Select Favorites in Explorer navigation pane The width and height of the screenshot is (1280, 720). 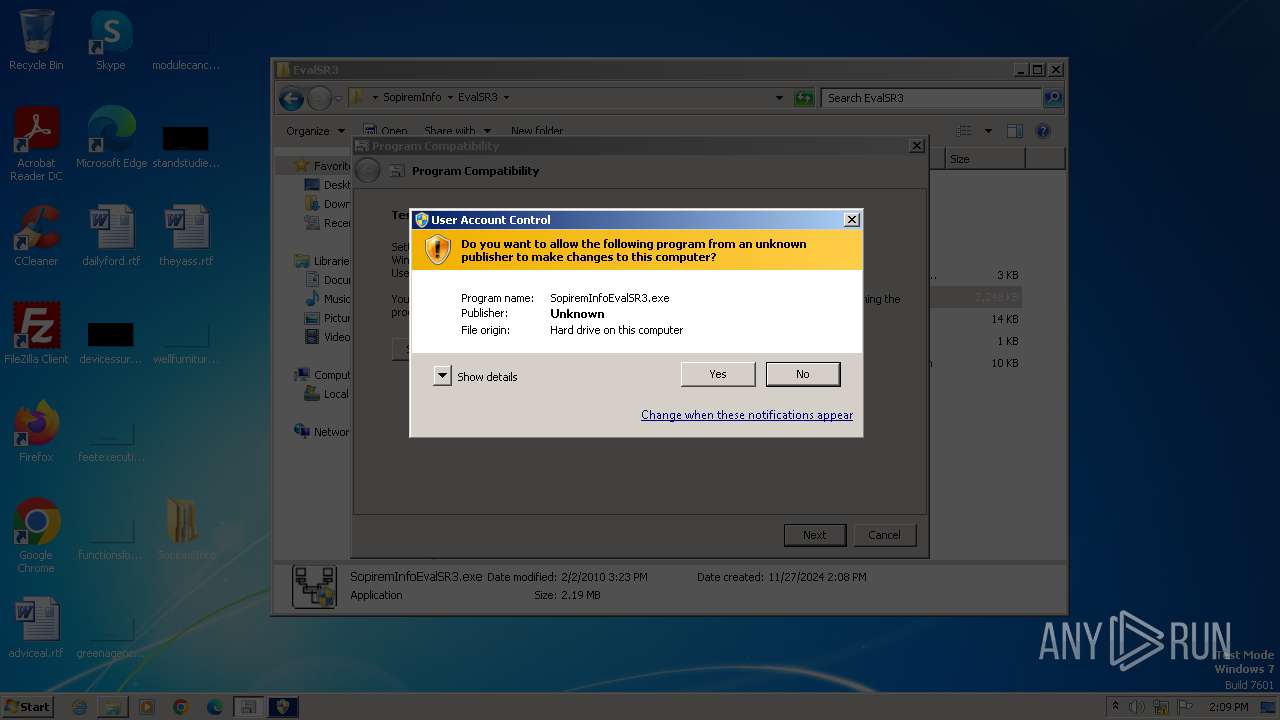[323, 166]
